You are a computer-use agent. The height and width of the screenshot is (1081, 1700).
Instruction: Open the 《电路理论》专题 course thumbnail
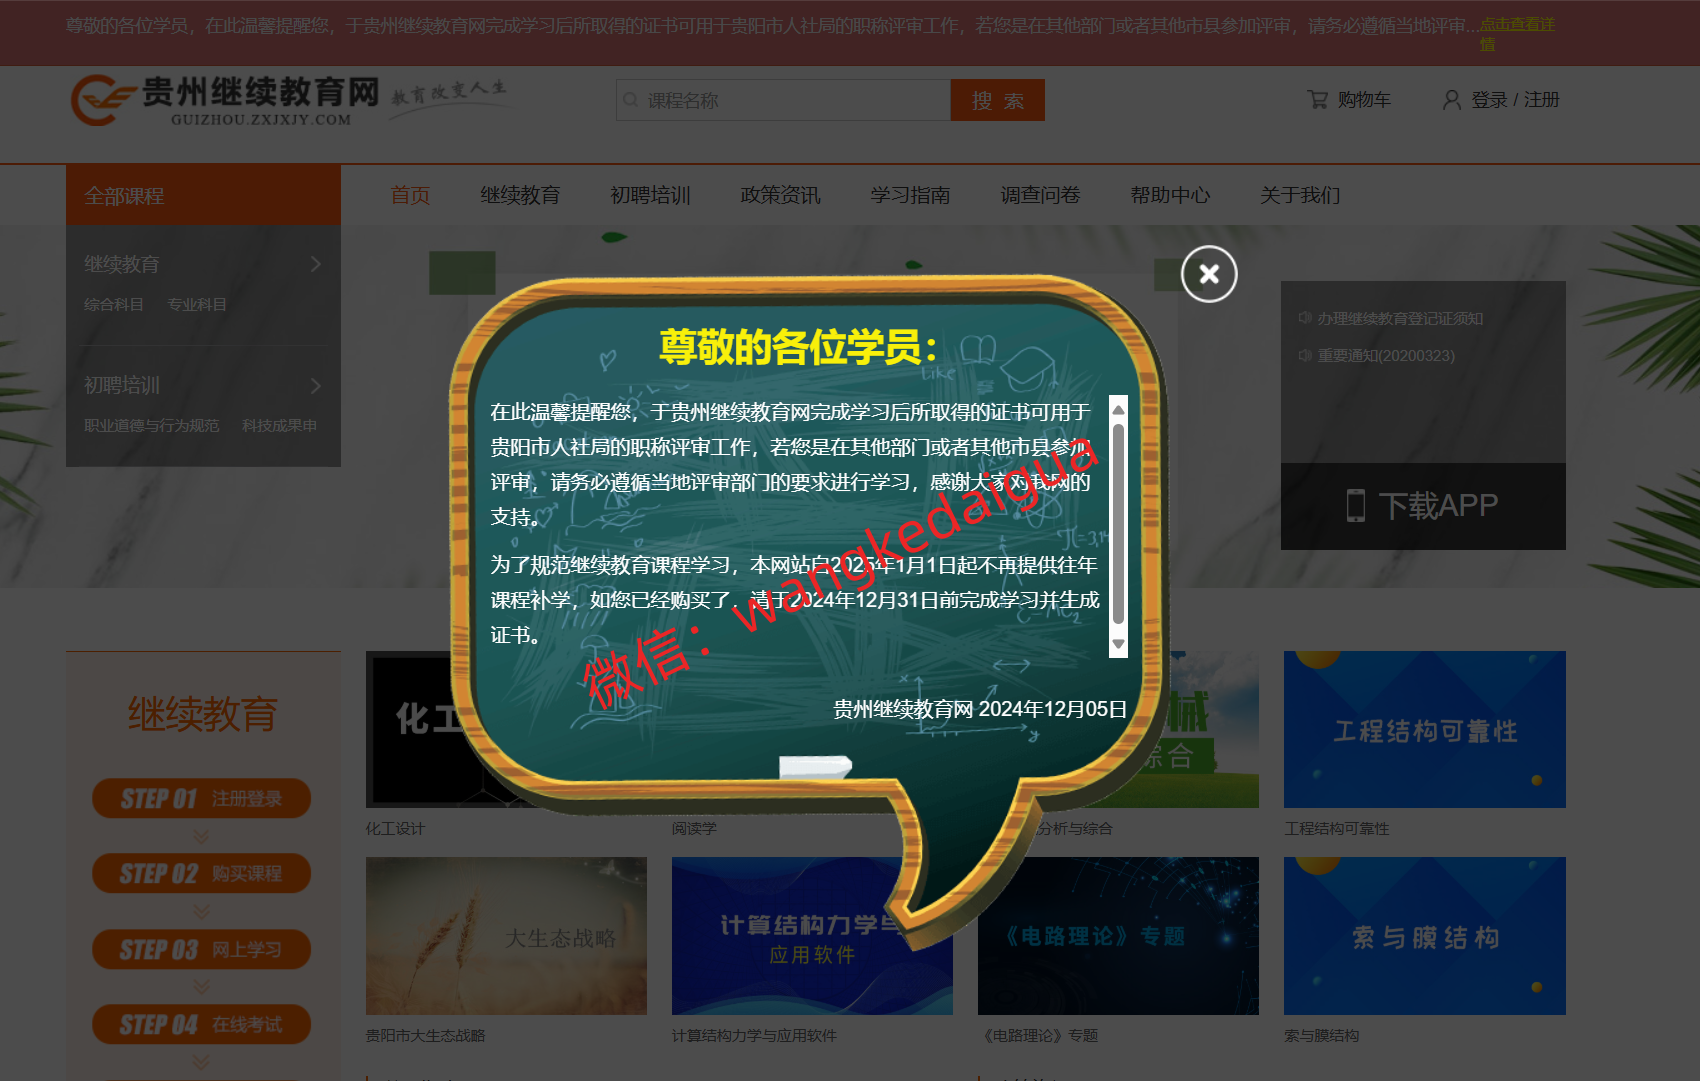[x=1118, y=936]
